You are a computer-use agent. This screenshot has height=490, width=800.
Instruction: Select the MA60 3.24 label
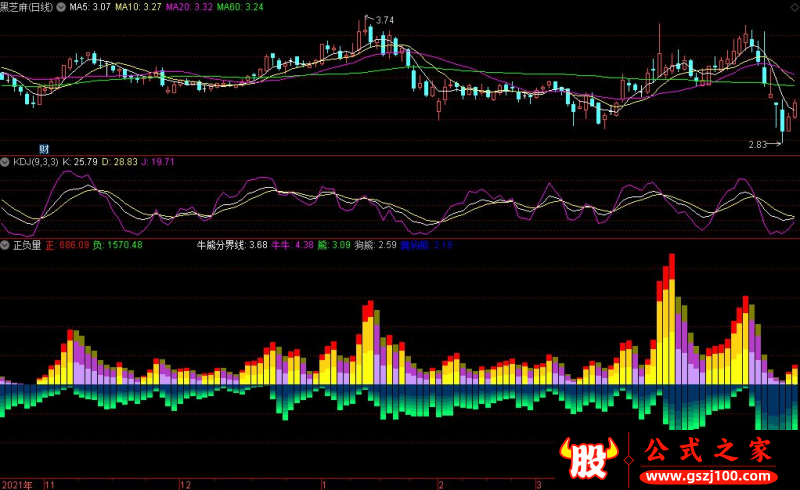click(x=240, y=7)
